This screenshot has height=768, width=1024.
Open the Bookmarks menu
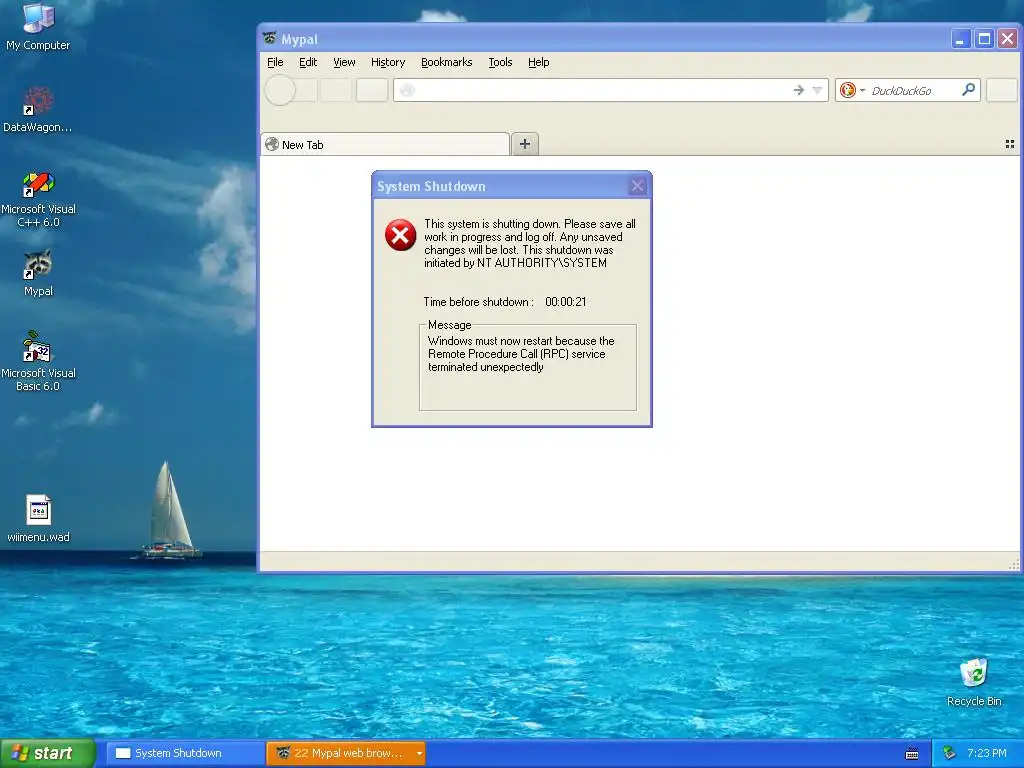(x=447, y=62)
